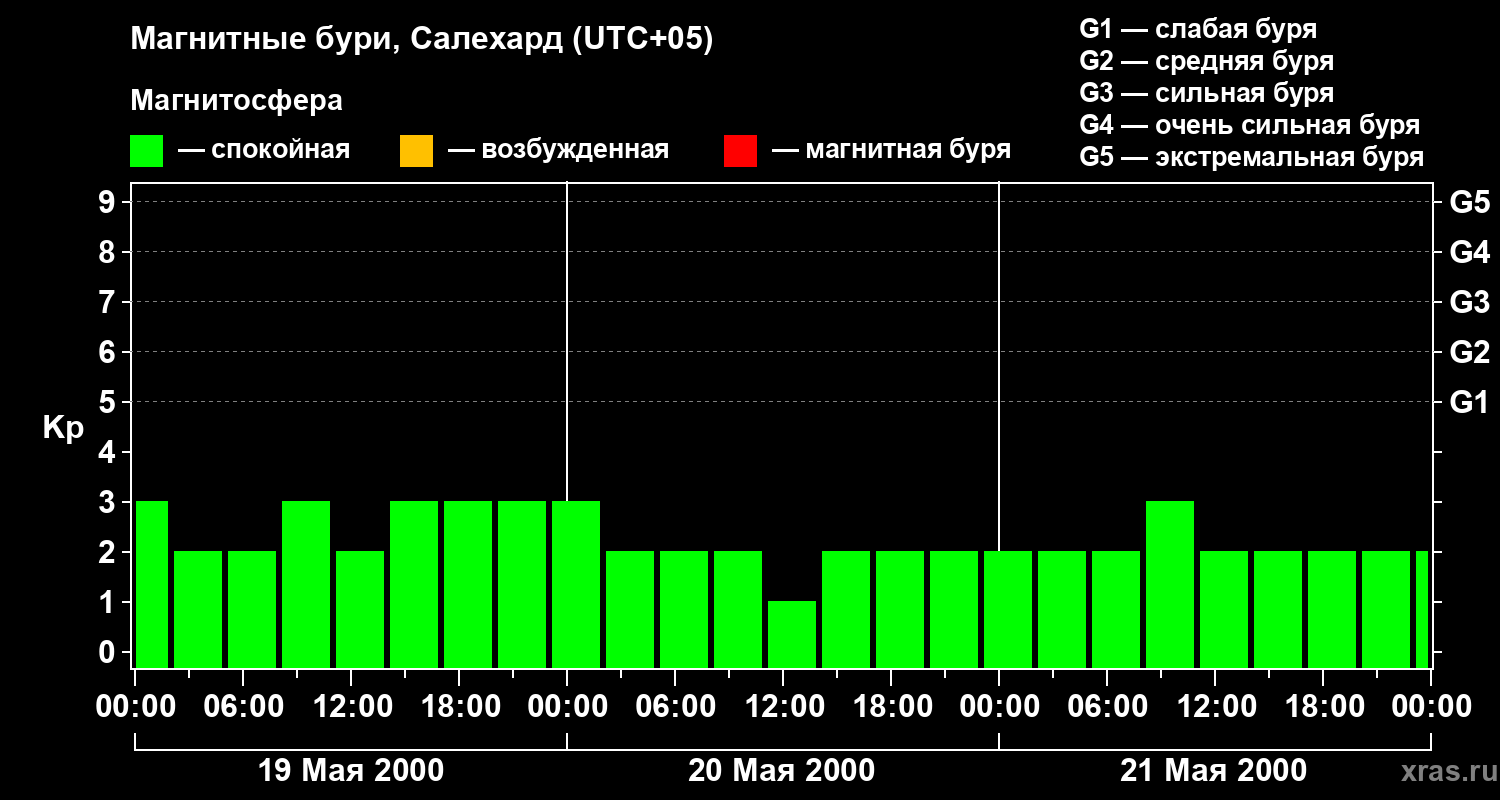Click the G2 tick label beside the plot

1469,352
